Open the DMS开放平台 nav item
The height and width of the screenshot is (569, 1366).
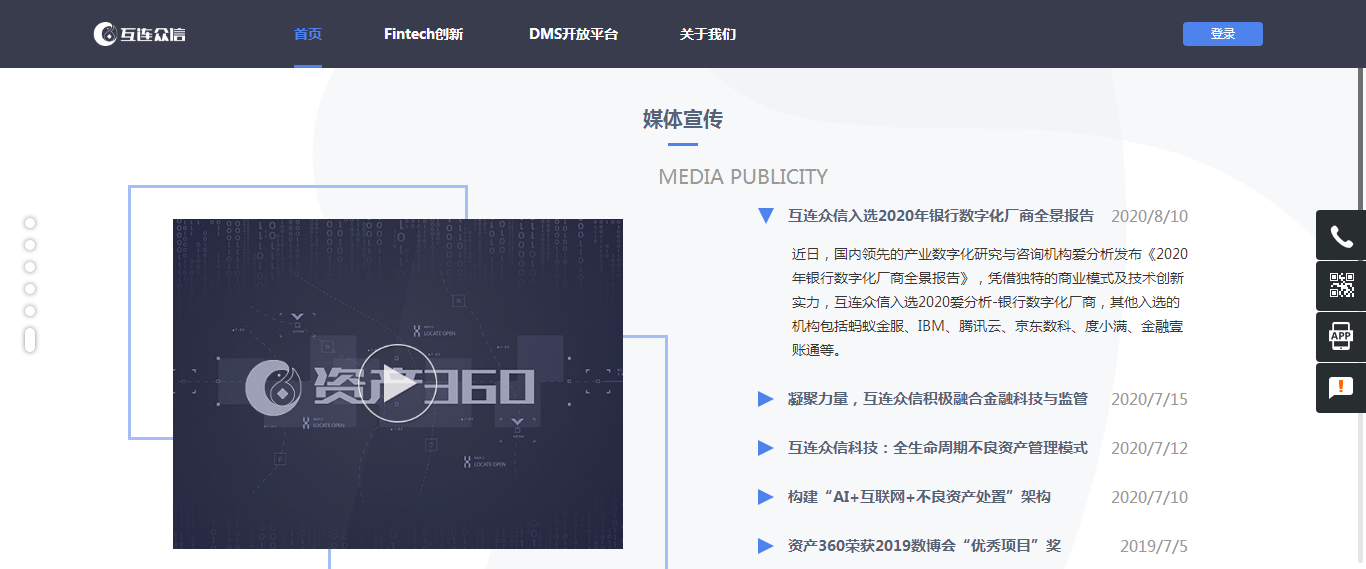[x=574, y=34]
